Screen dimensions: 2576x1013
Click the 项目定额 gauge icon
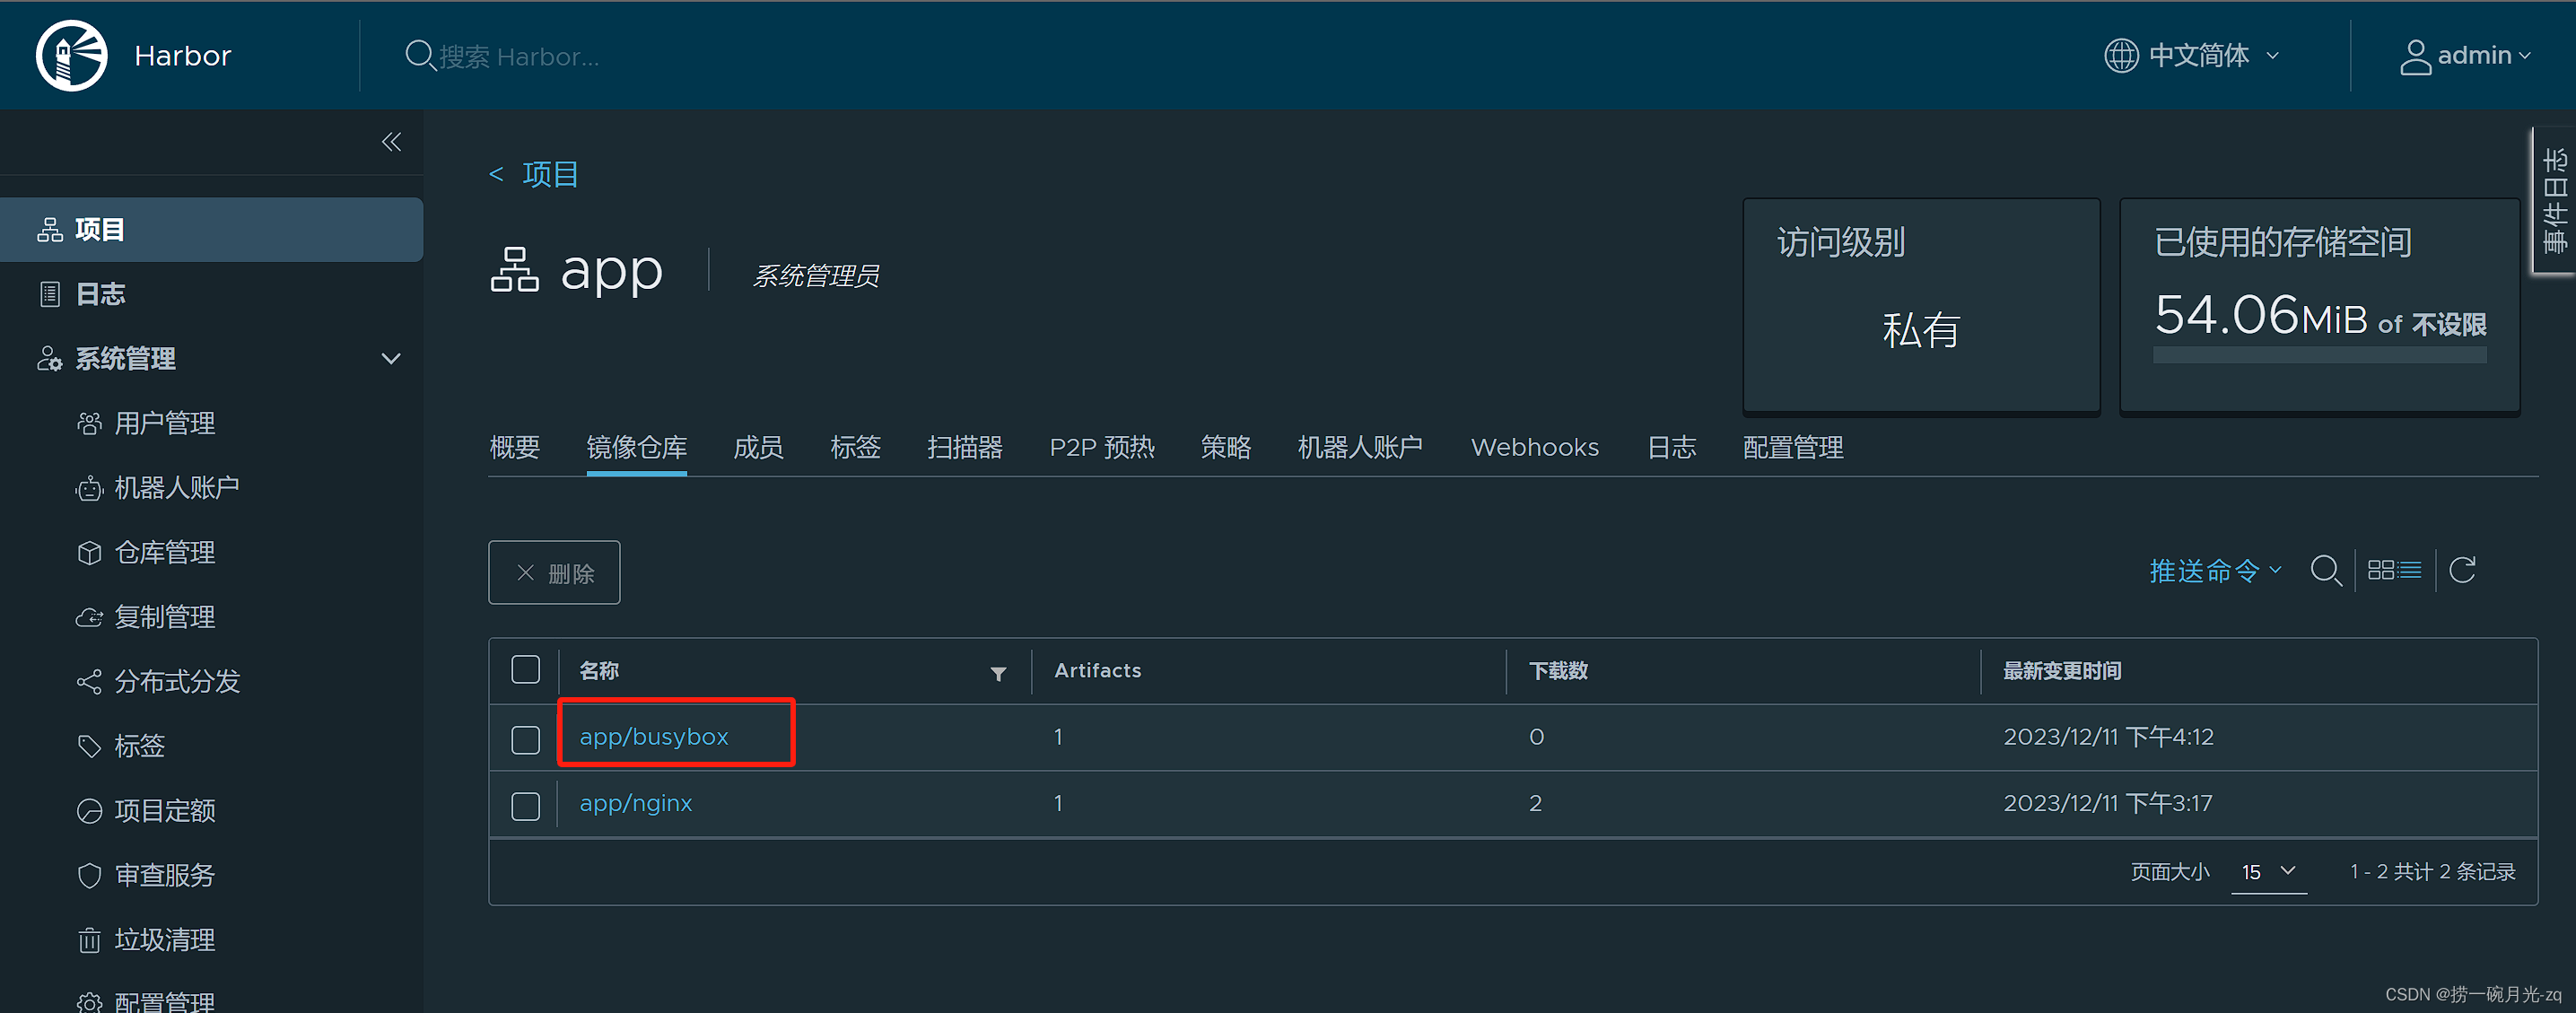coord(89,811)
